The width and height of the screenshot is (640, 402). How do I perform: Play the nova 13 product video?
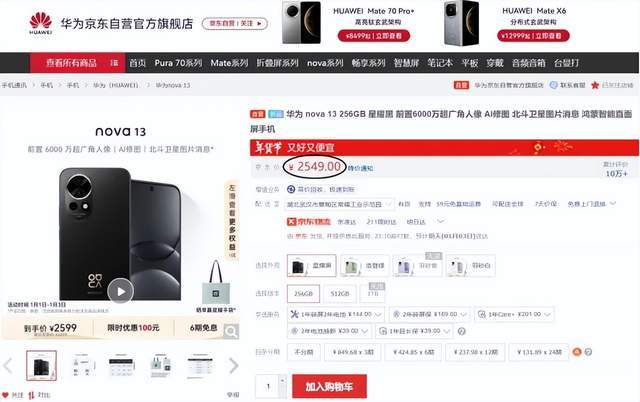(x=120, y=291)
